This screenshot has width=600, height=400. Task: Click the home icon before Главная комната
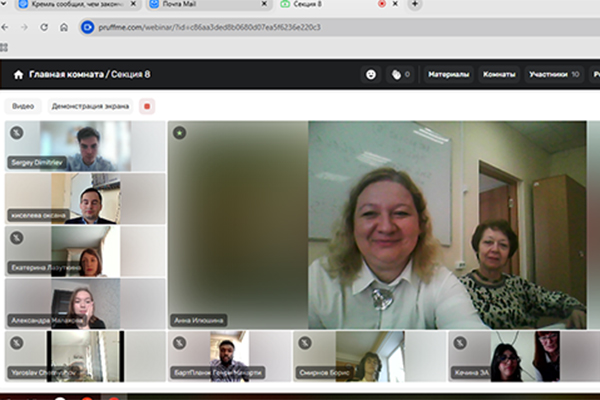click(x=18, y=75)
